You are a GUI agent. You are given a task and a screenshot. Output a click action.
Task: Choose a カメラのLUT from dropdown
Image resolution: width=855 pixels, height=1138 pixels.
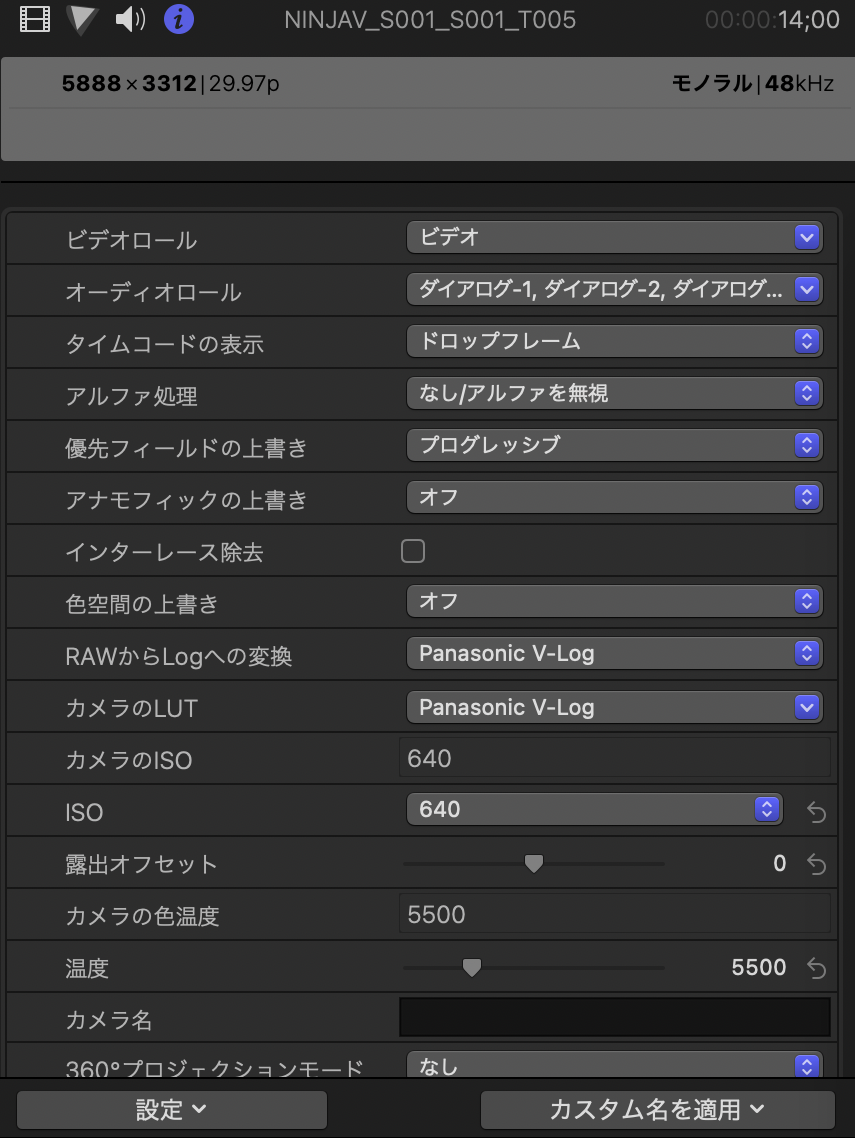614,707
